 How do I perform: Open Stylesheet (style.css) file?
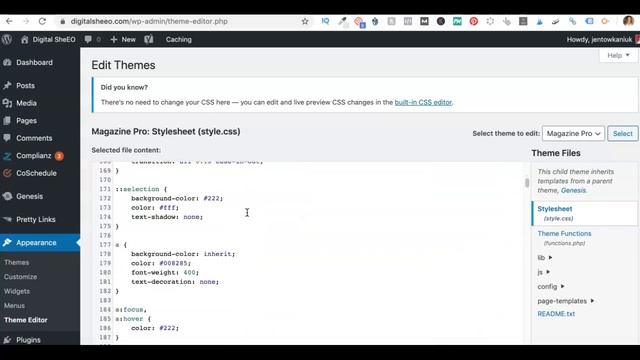pos(555,213)
